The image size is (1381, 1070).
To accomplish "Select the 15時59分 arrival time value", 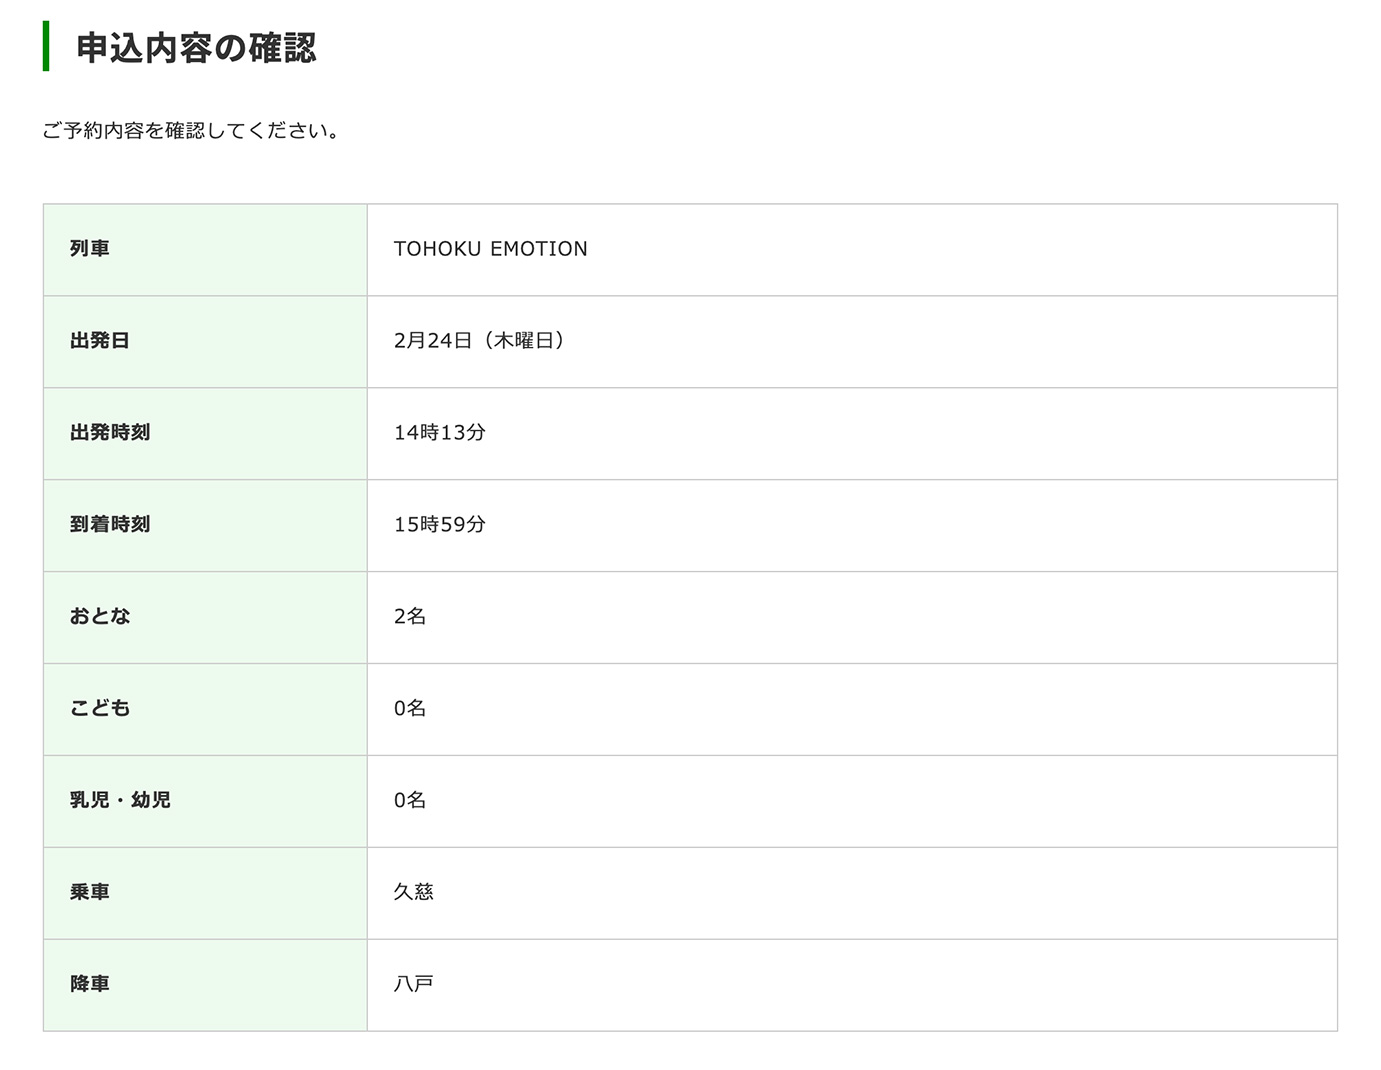I will [x=440, y=525].
